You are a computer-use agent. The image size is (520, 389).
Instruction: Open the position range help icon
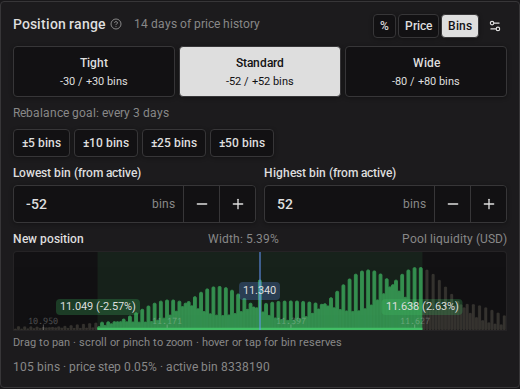(x=116, y=24)
